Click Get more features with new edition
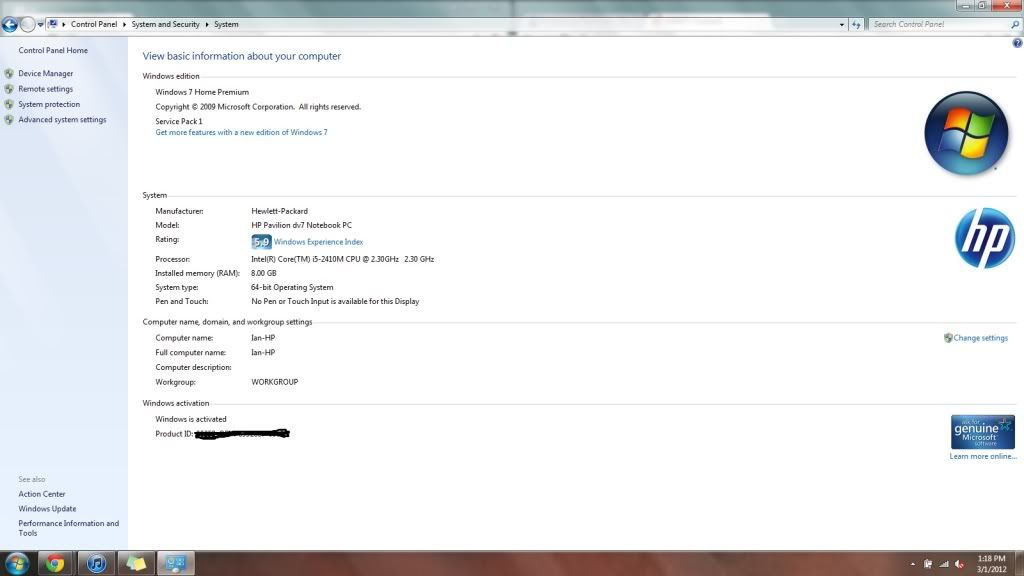The width and height of the screenshot is (1024, 576). (x=241, y=132)
